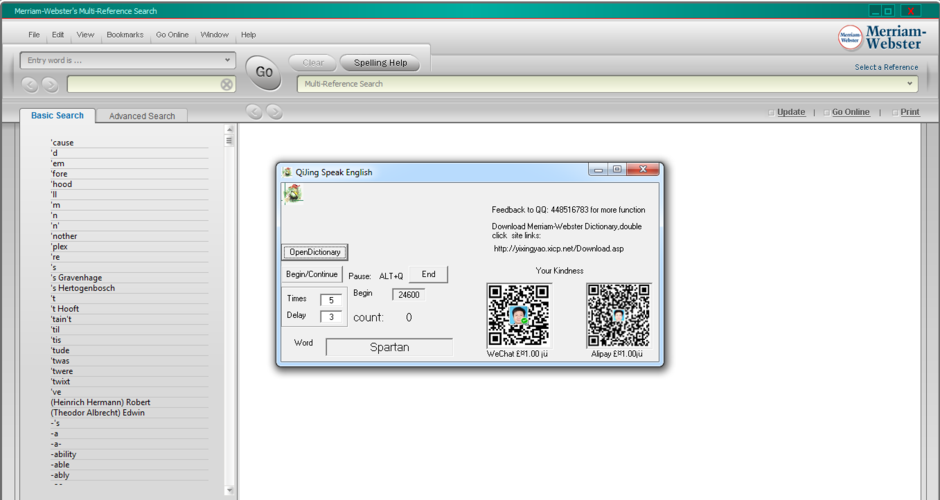Click the 'Select a Reference' label
This screenshot has height=500, width=940.
886,67
